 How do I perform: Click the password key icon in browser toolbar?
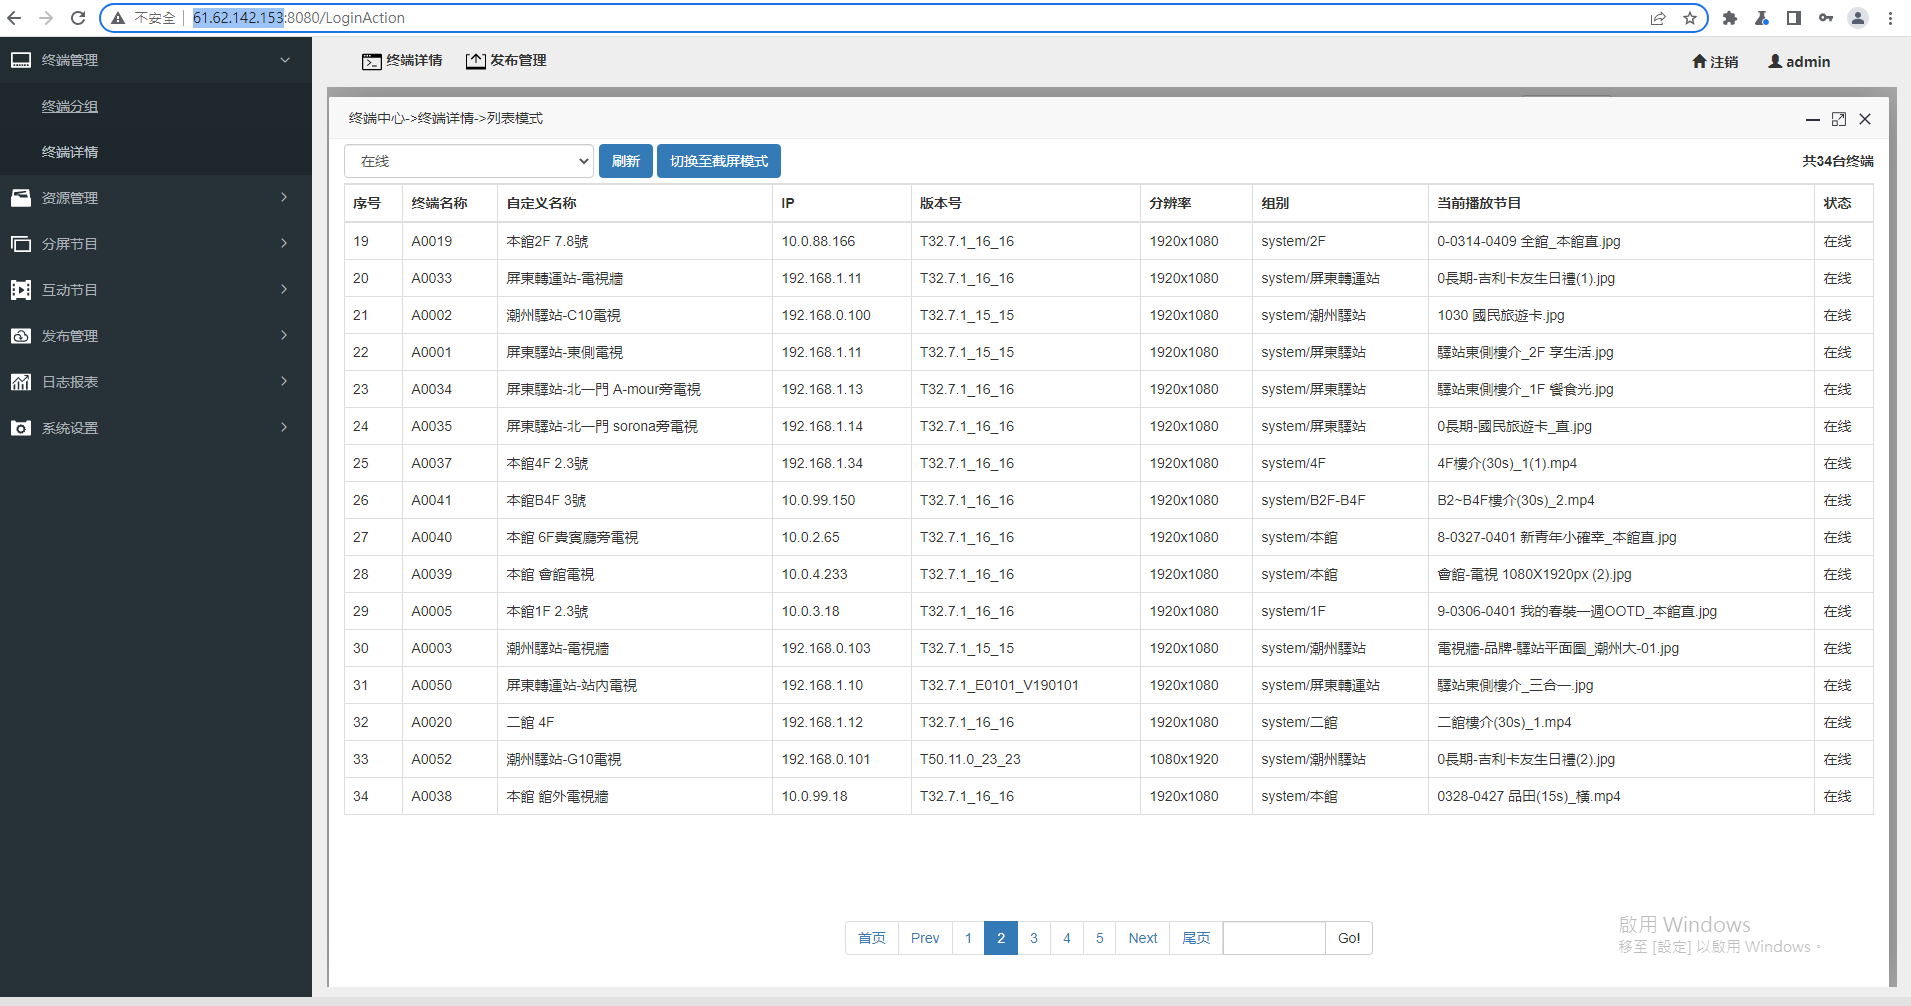click(x=1826, y=18)
